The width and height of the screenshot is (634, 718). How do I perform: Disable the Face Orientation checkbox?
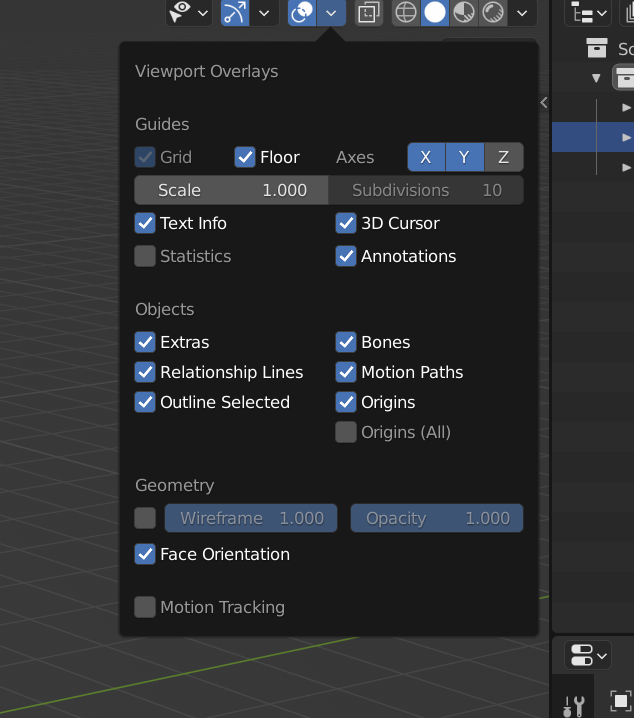click(145, 554)
